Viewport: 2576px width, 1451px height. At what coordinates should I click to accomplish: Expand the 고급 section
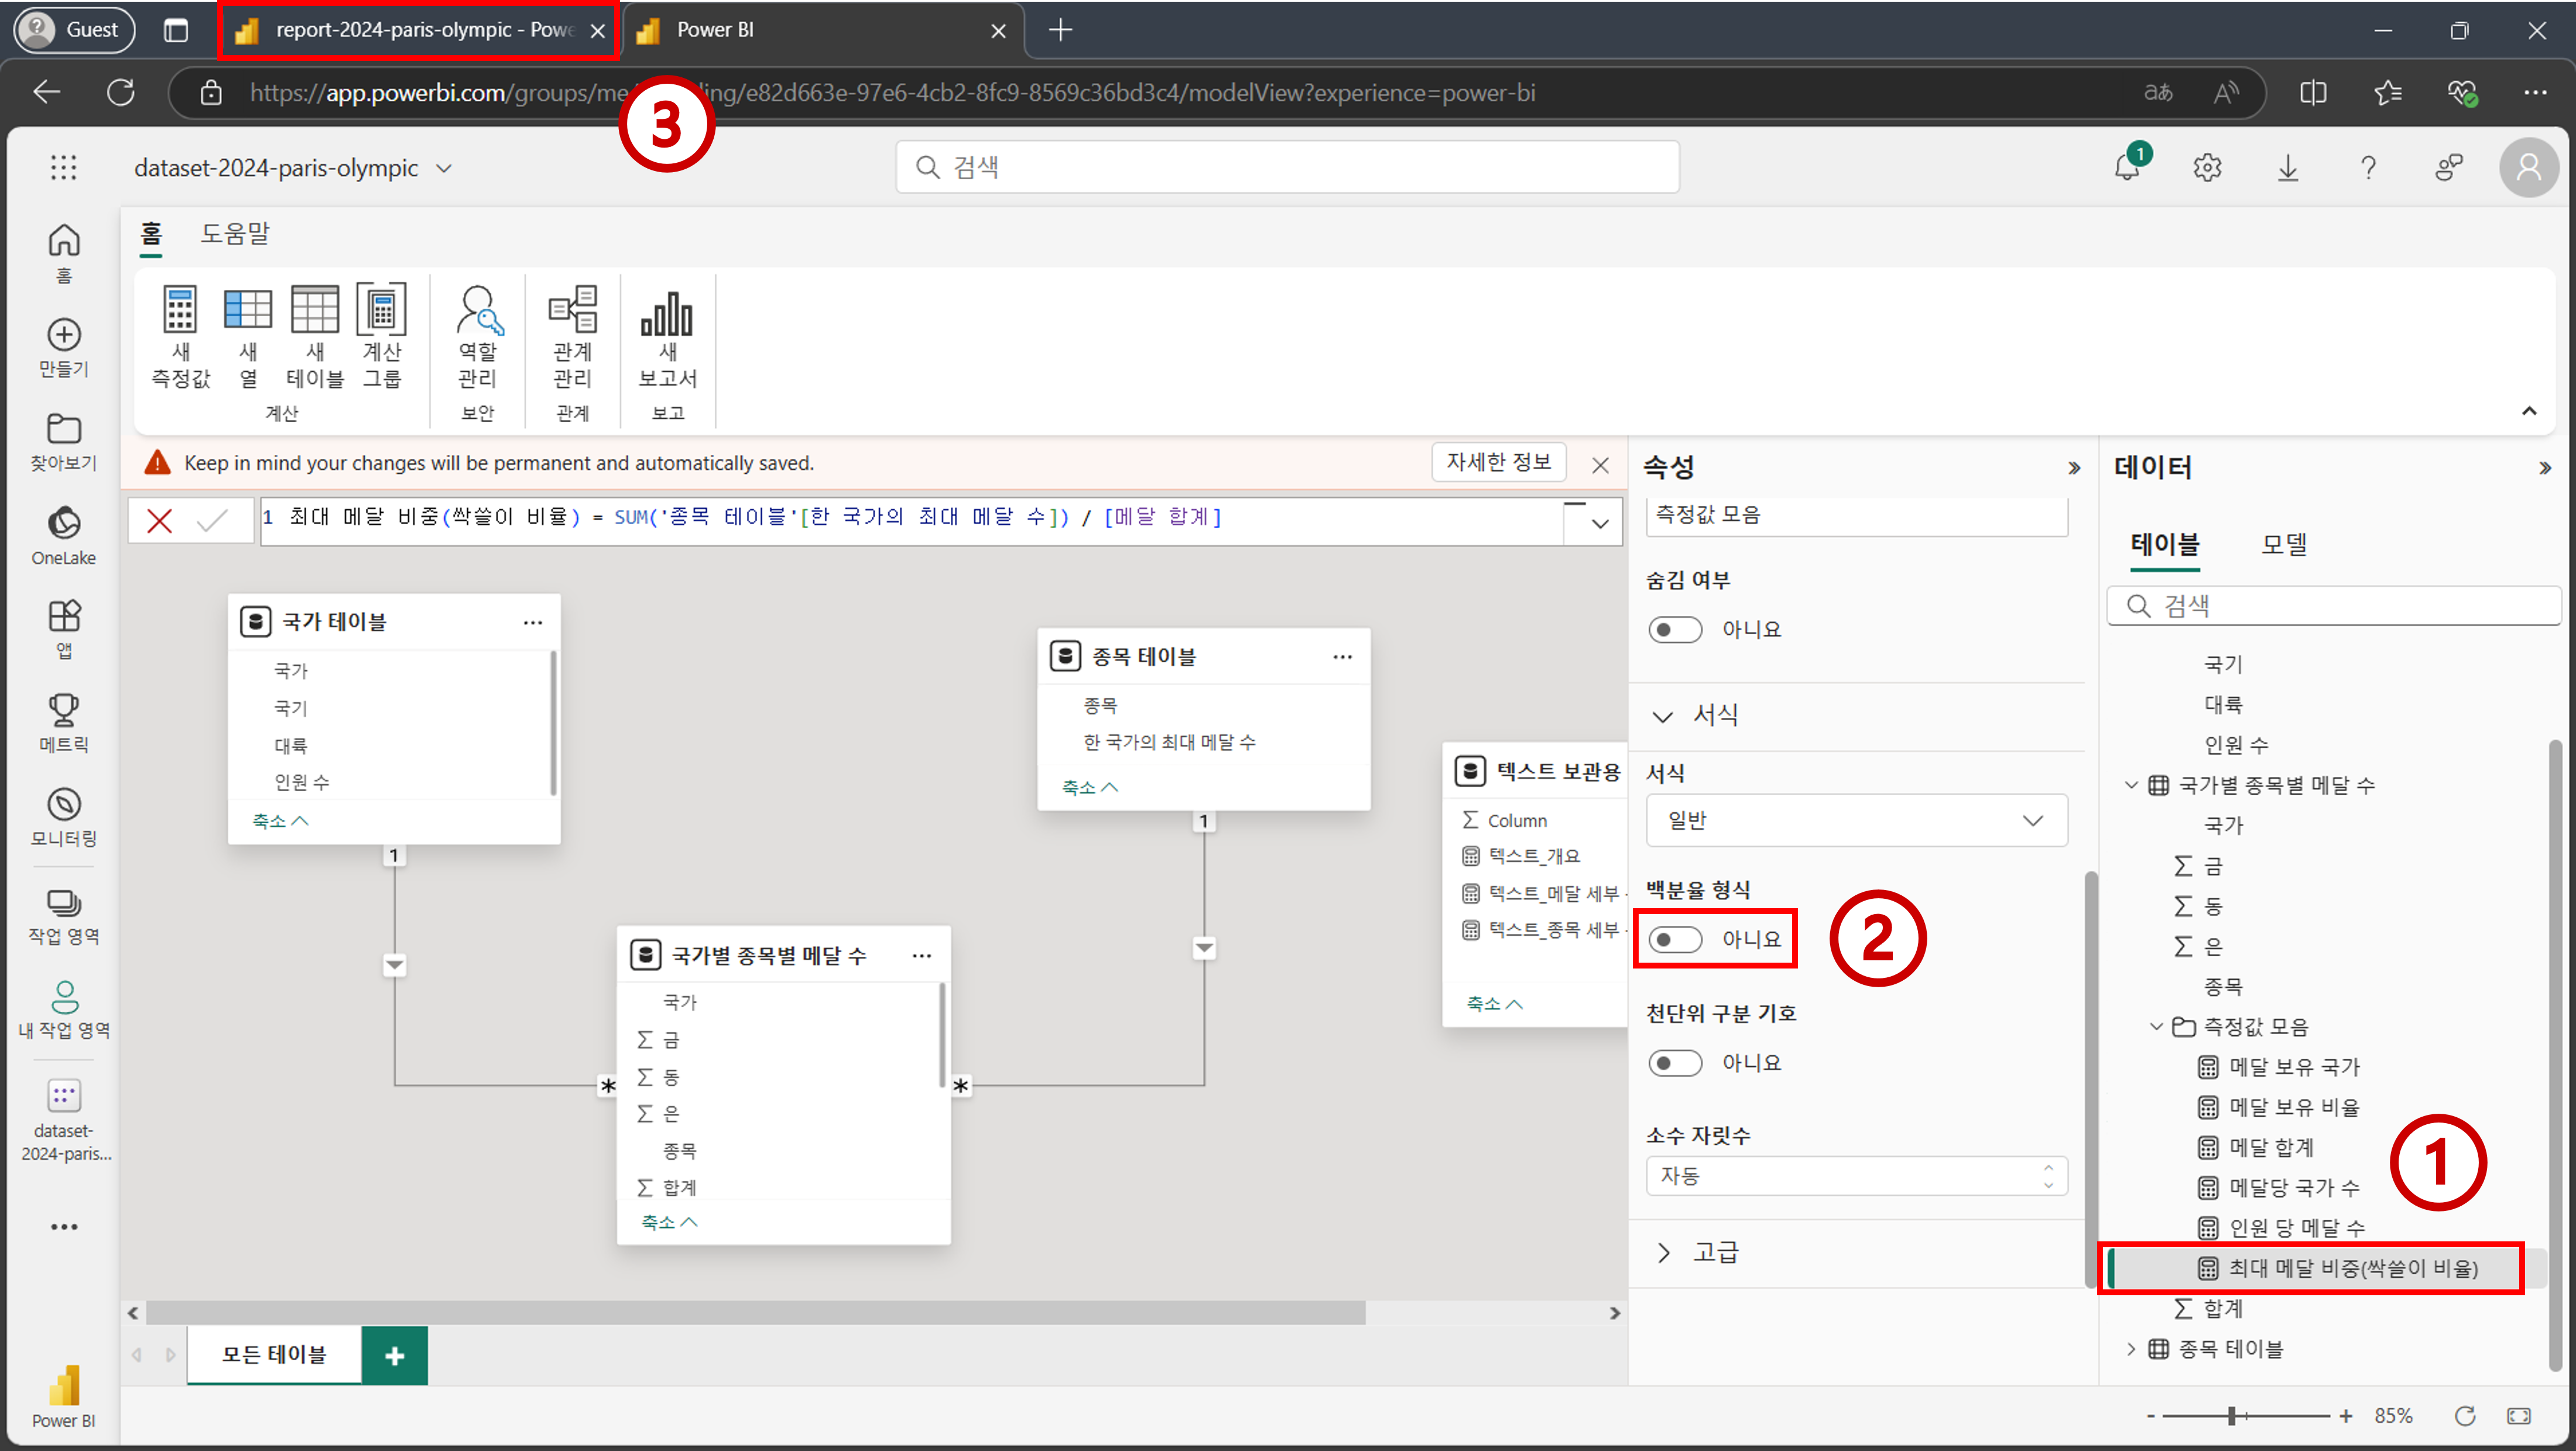point(1662,1252)
